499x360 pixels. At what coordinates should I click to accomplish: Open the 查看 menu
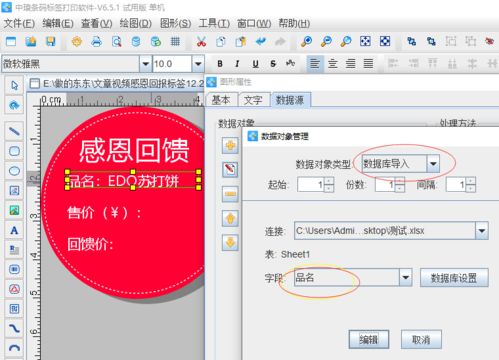pyautogui.click(x=97, y=23)
